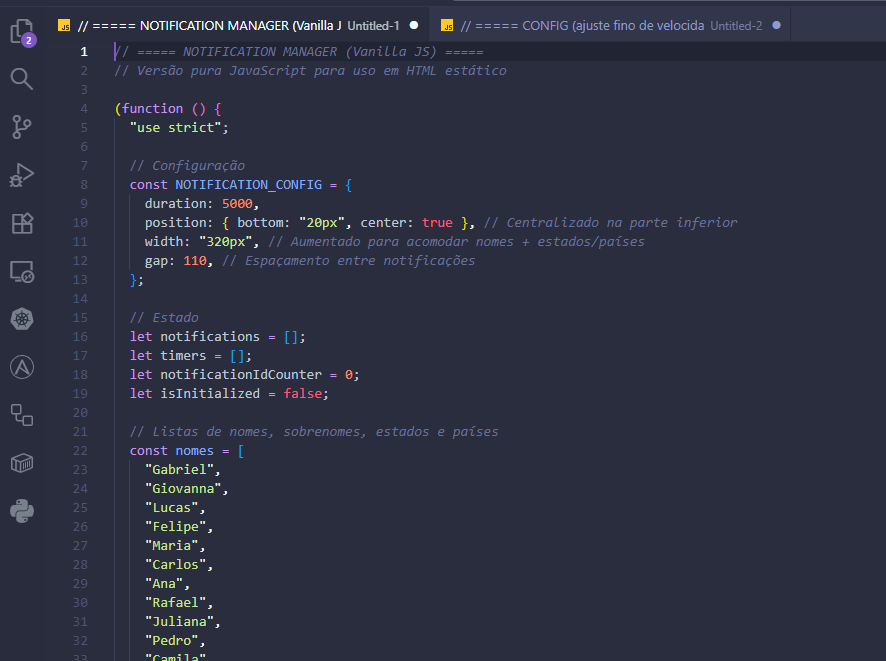Open the Explorer view in activity bar
Screen dimensions: 886x661
22,32
